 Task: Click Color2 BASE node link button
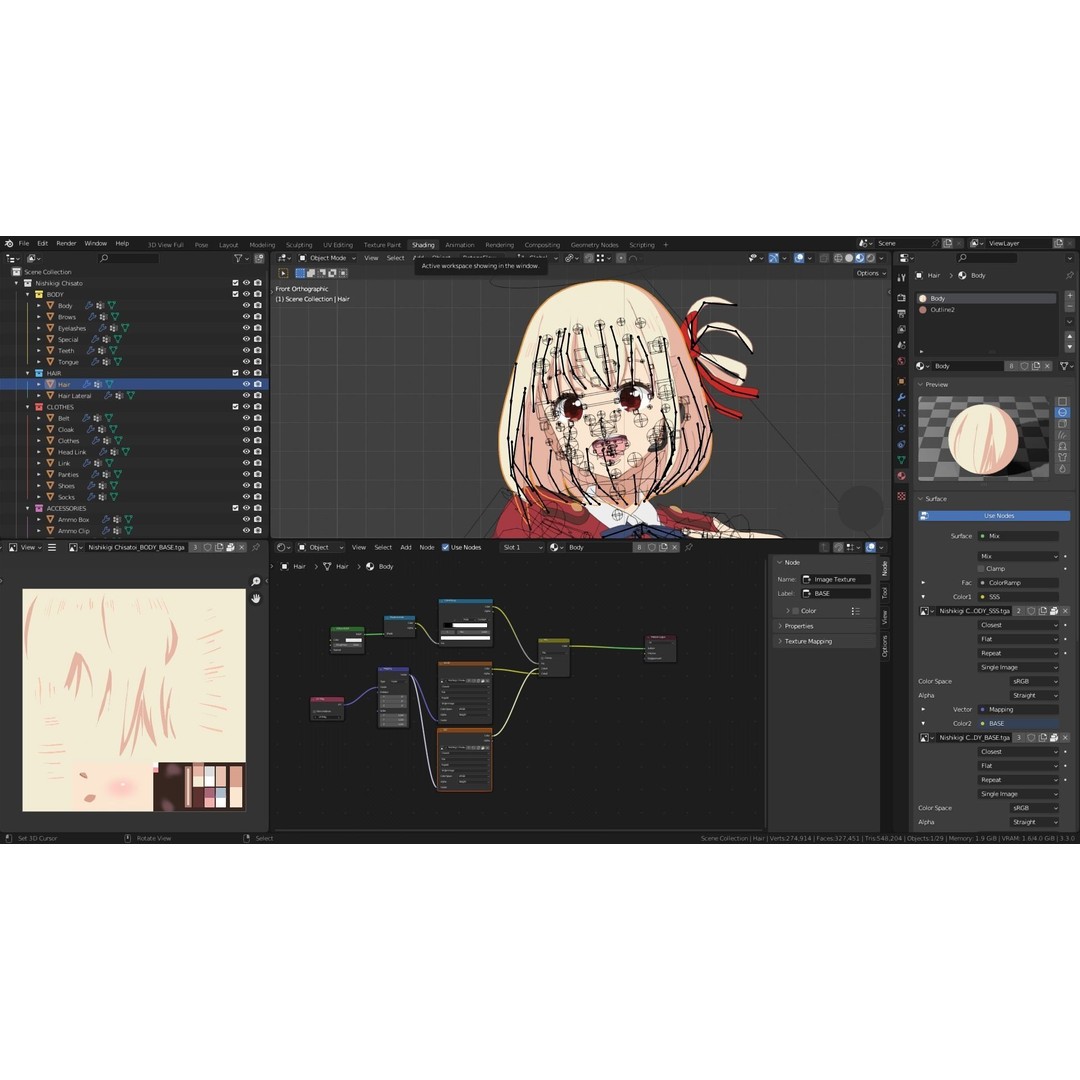tap(1018, 724)
